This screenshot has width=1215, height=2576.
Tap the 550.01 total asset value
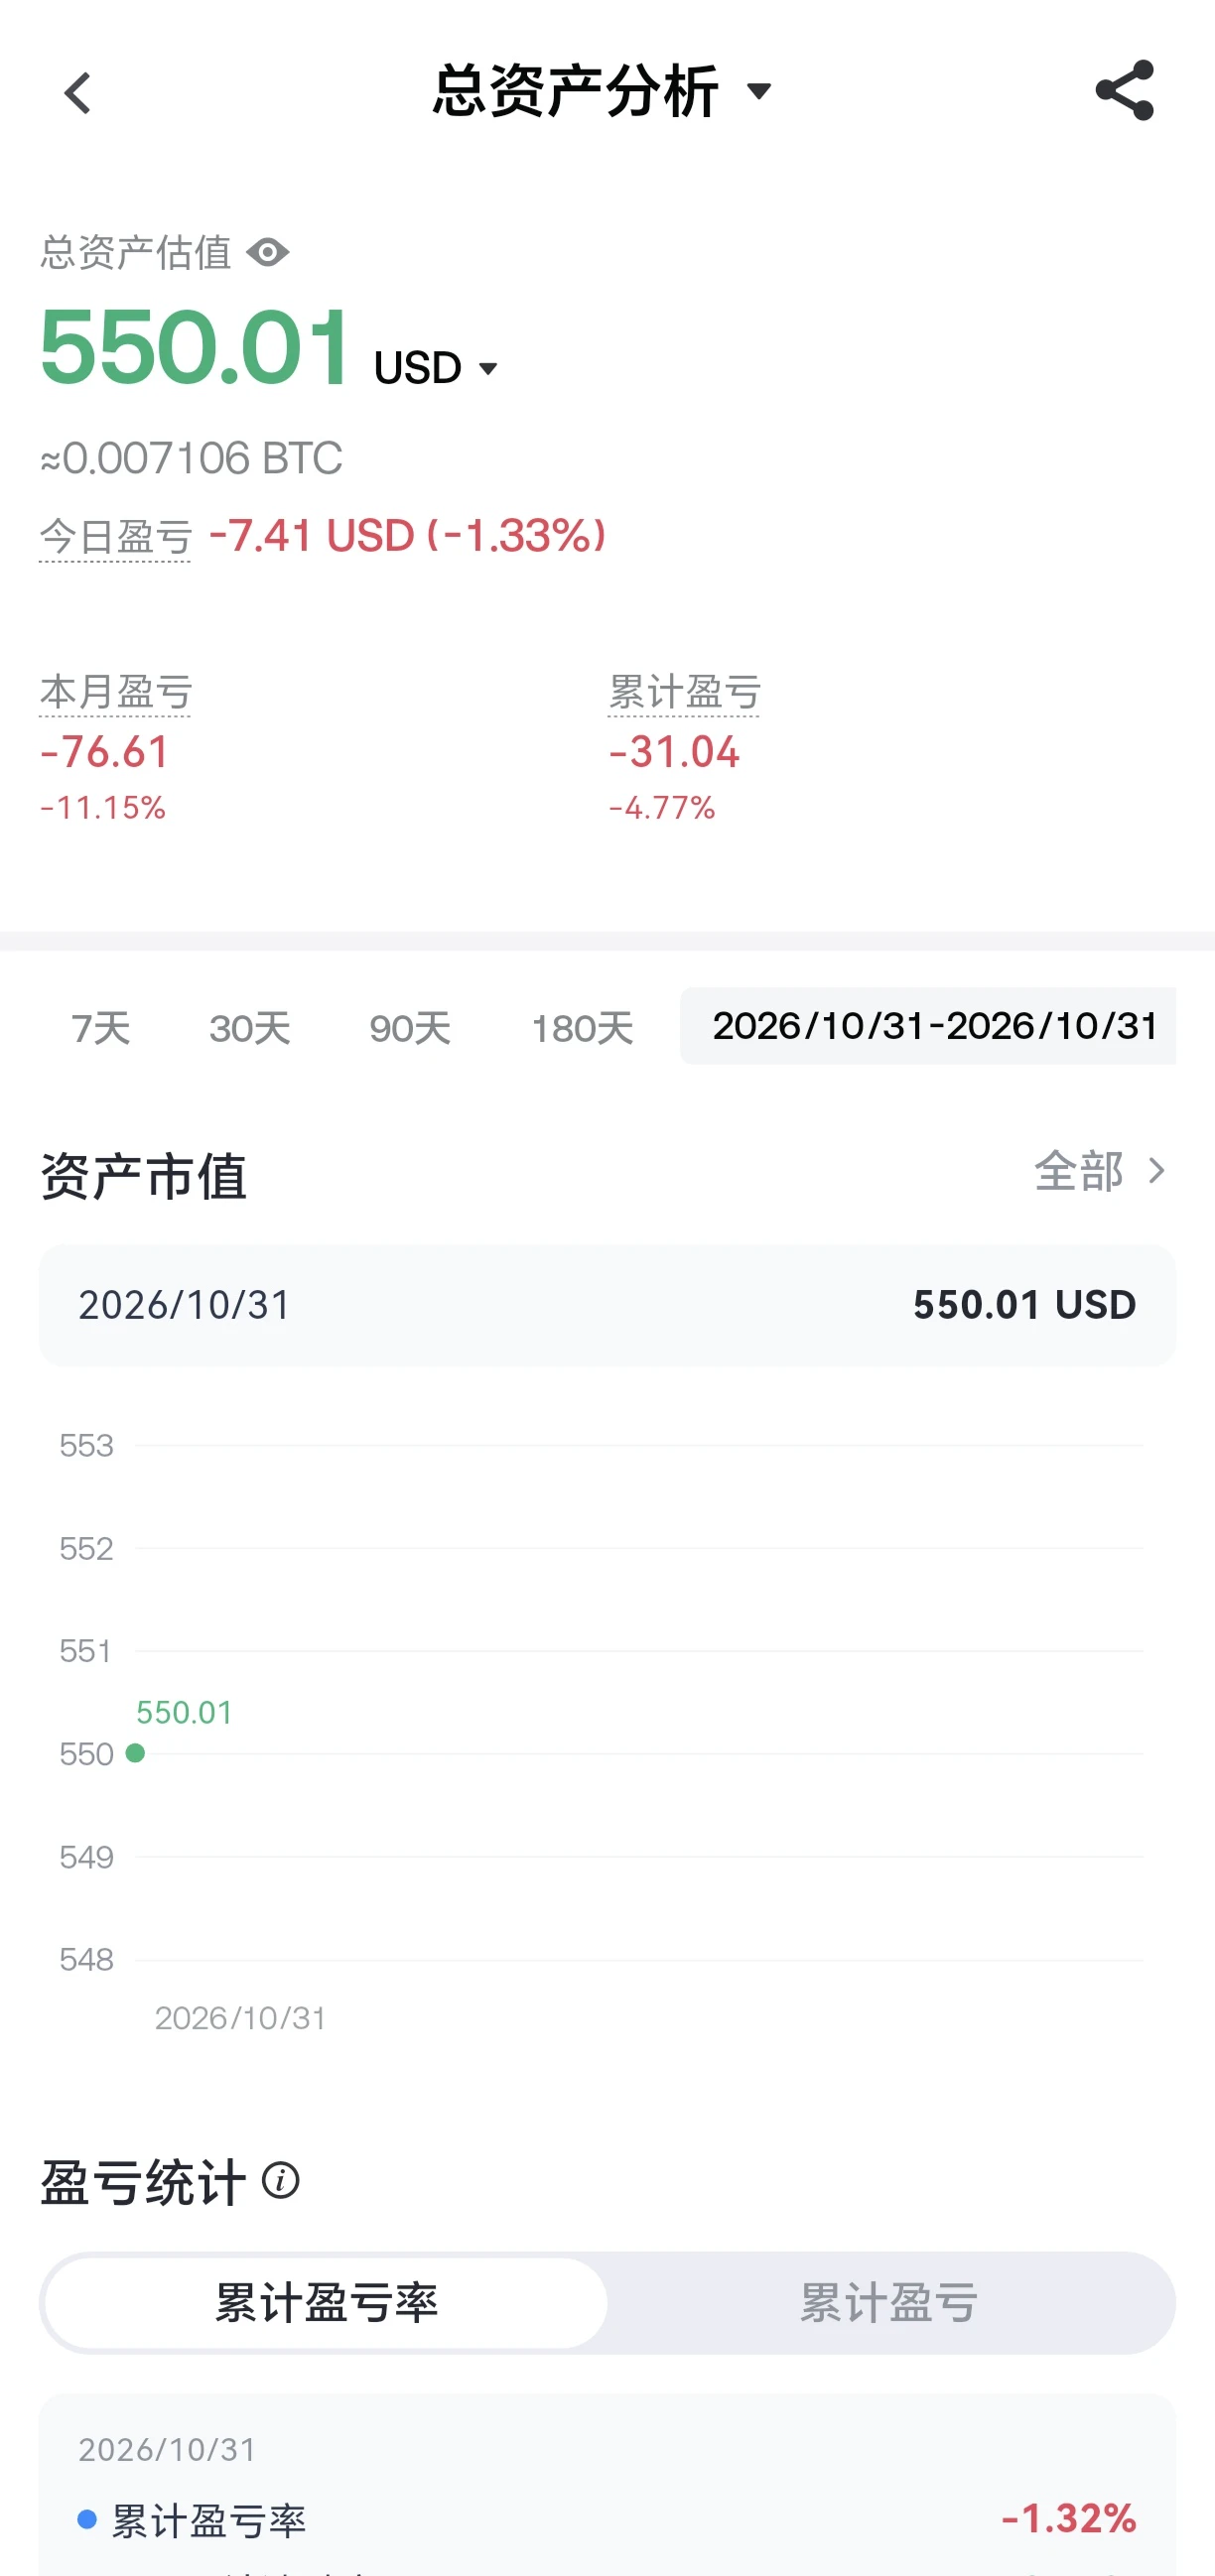(196, 347)
